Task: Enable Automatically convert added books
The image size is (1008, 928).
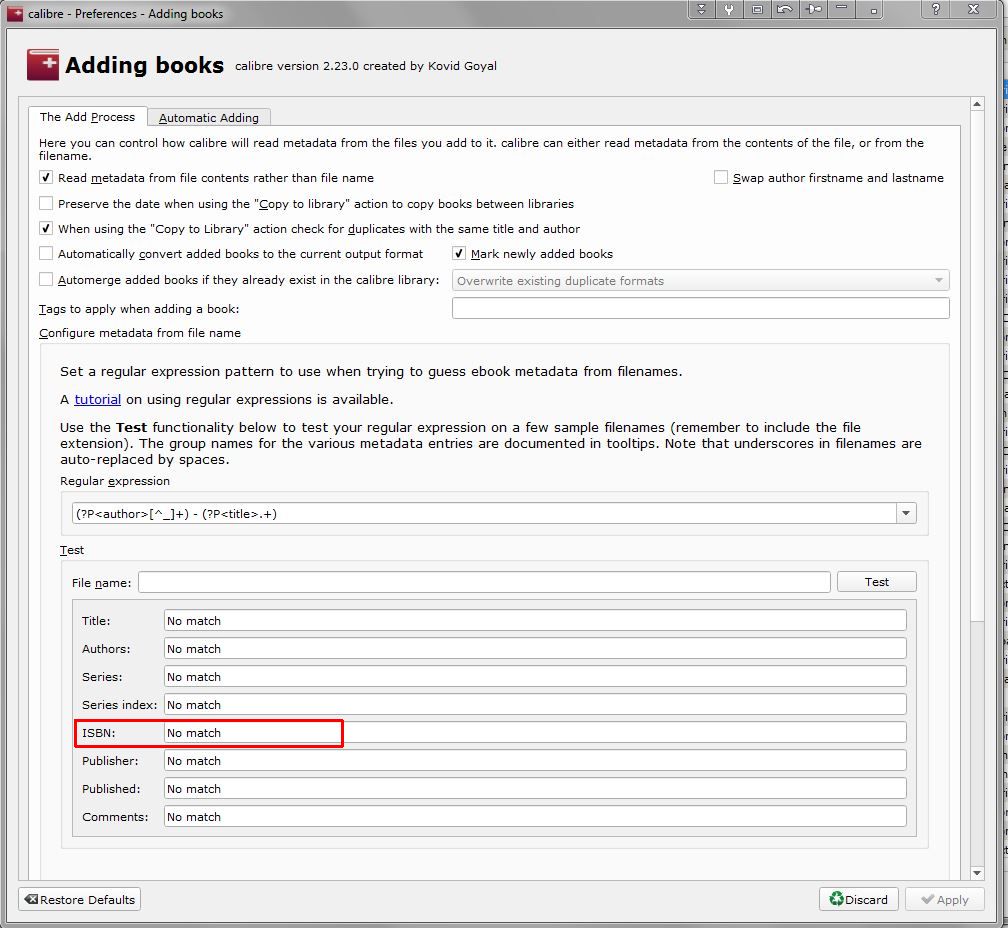Action: pyautogui.click(x=46, y=253)
